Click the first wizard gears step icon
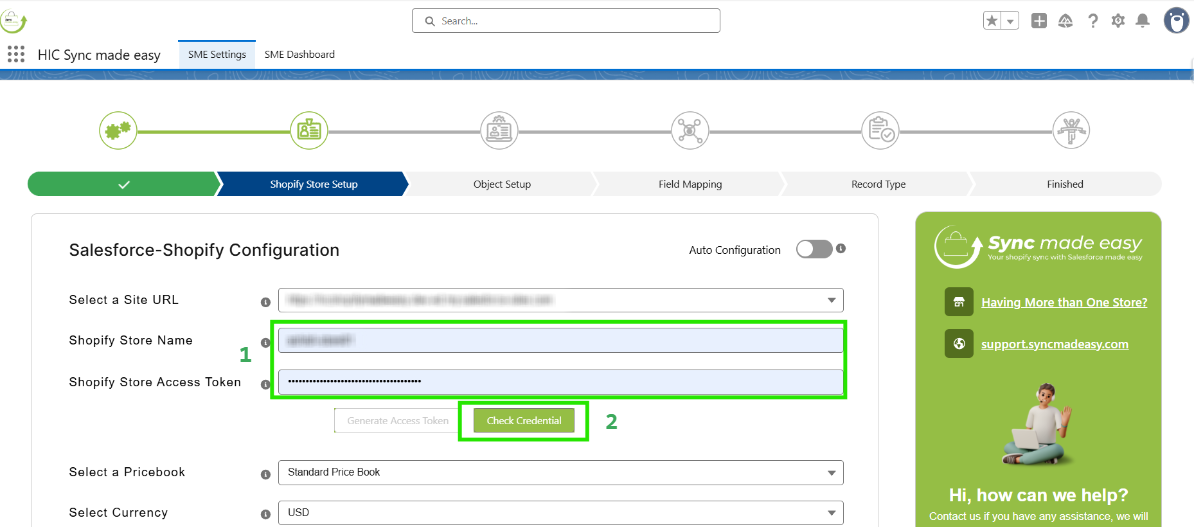 (118, 130)
